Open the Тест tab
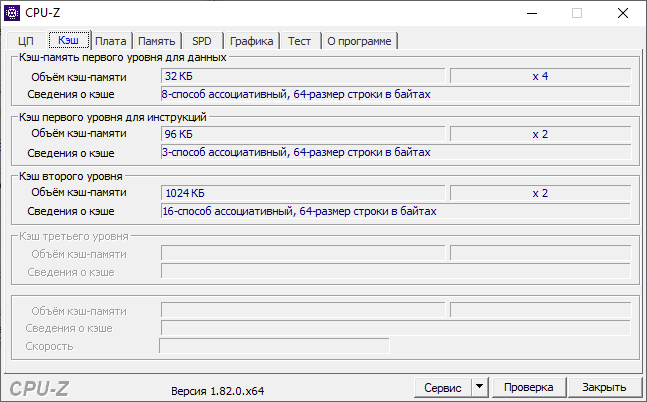 click(300, 41)
